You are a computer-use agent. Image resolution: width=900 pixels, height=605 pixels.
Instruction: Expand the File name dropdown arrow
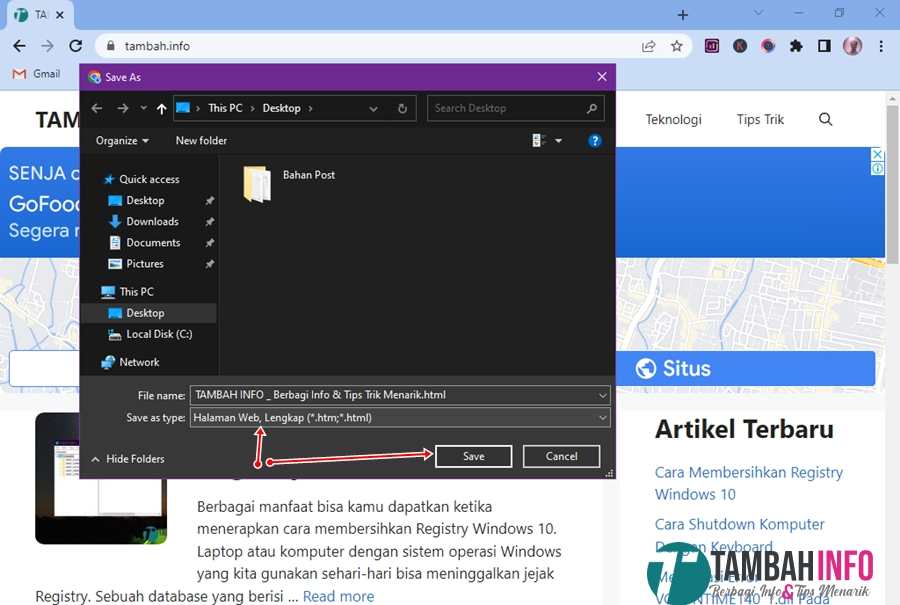[x=603, y=395]
